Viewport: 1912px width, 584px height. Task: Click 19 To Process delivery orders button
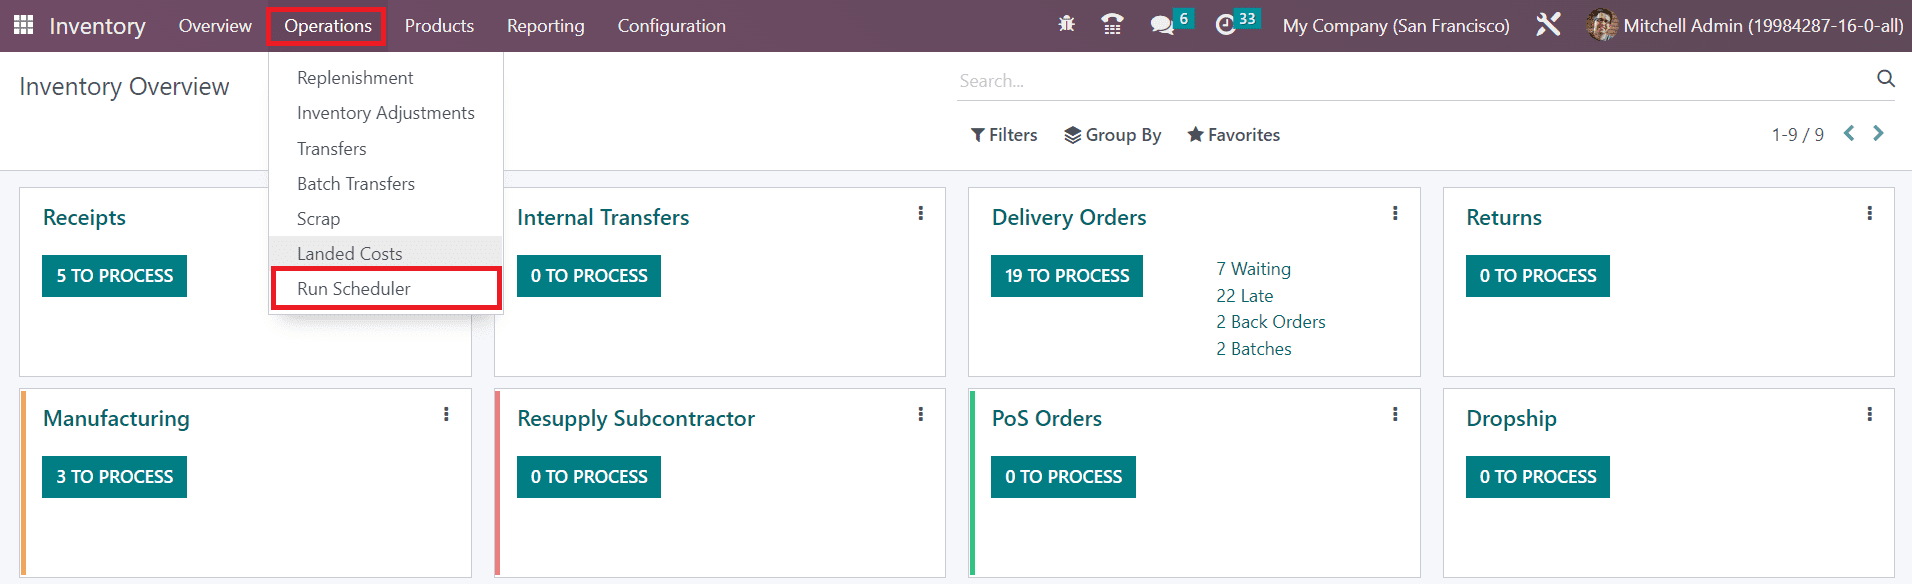click(x=1066, y=276)
